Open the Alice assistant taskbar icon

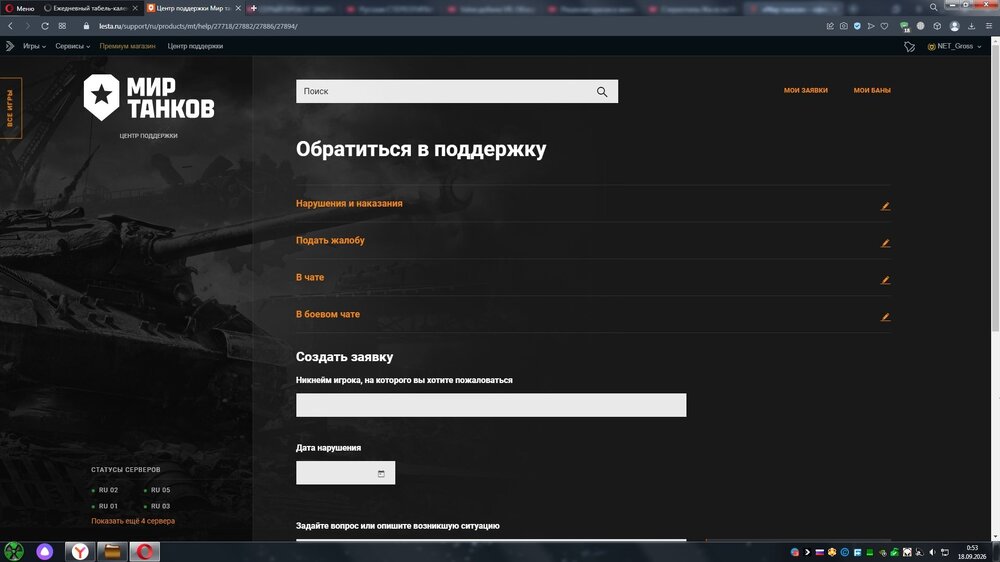click(45, 551)
